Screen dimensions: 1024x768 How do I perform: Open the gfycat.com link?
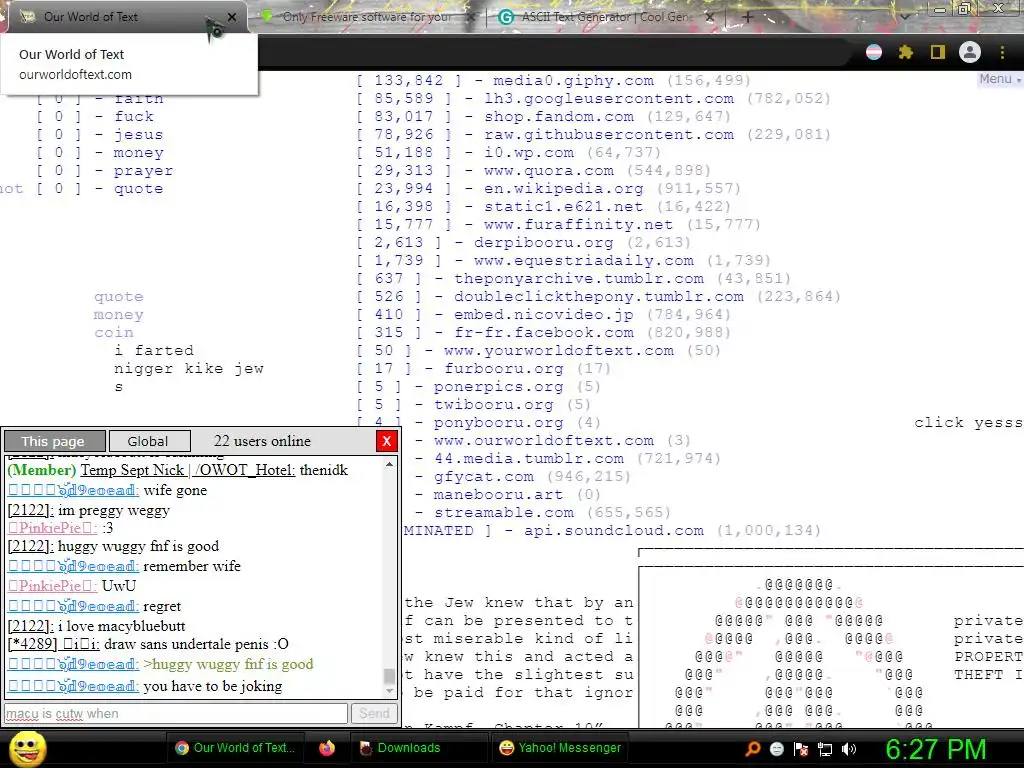click(x=483, y=476)
